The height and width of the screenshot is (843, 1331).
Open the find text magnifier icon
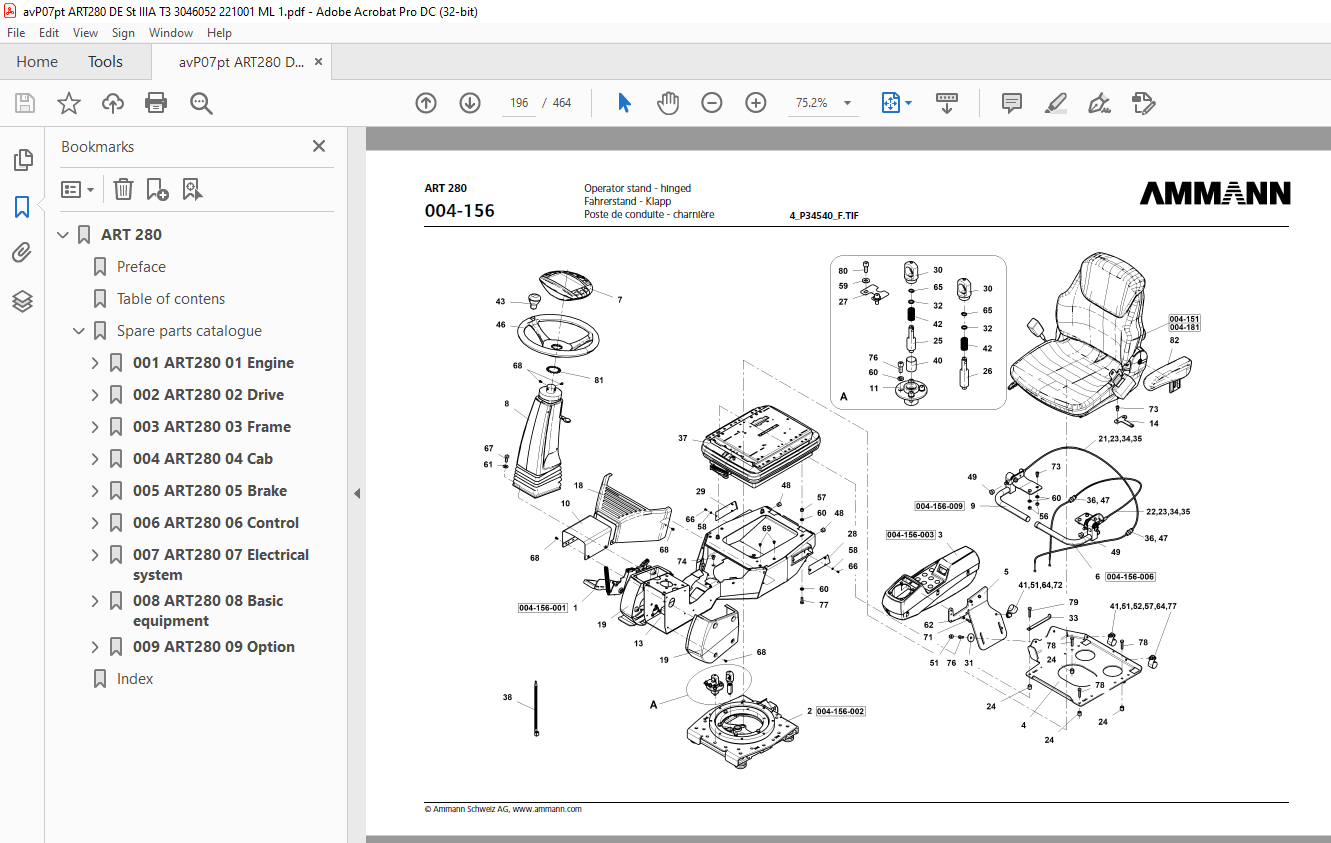coord(201,103)
